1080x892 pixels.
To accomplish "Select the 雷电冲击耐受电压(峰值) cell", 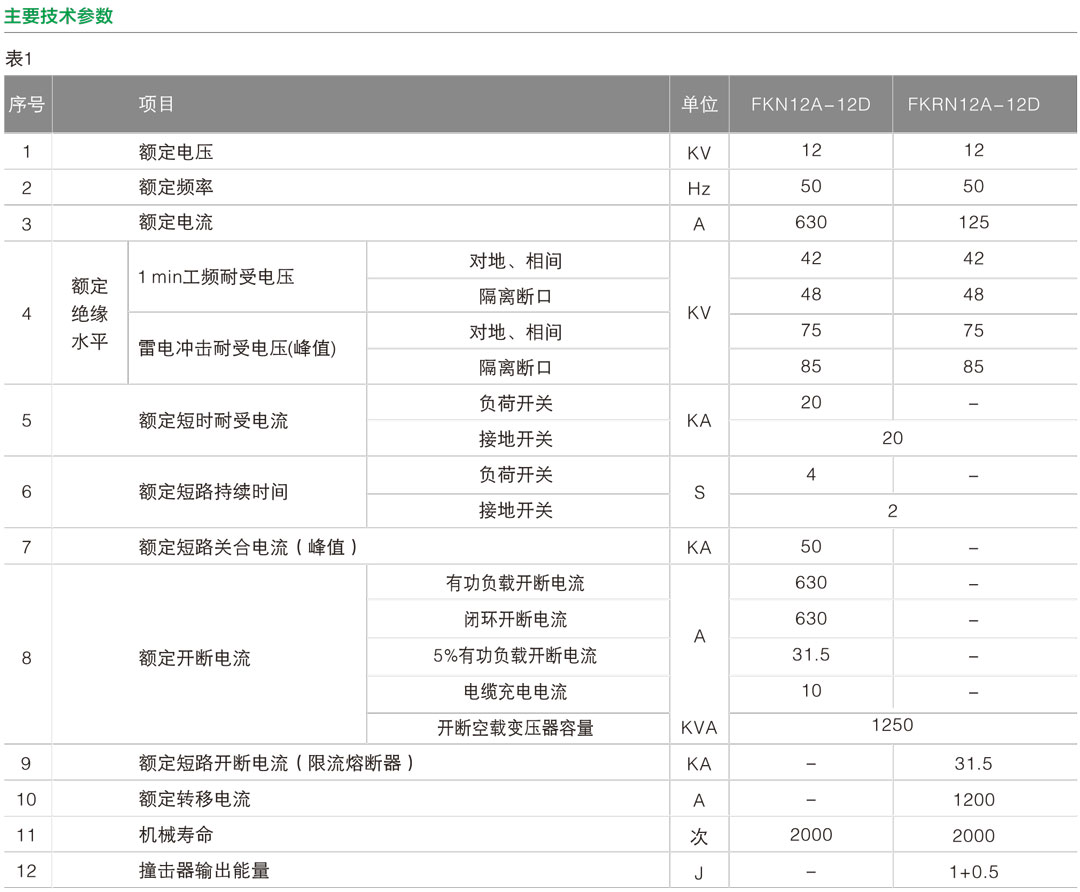I will [x=237, y=349].
